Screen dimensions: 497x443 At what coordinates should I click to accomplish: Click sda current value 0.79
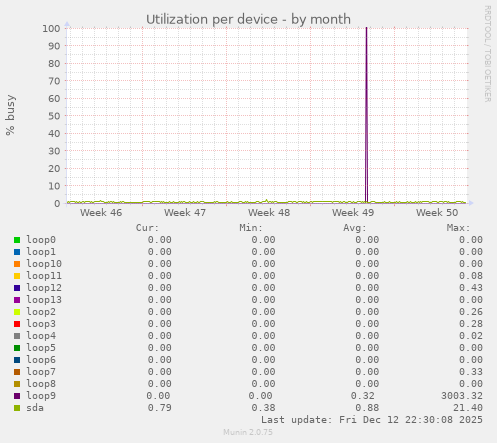pyautogui.click(x=160, y=408)
